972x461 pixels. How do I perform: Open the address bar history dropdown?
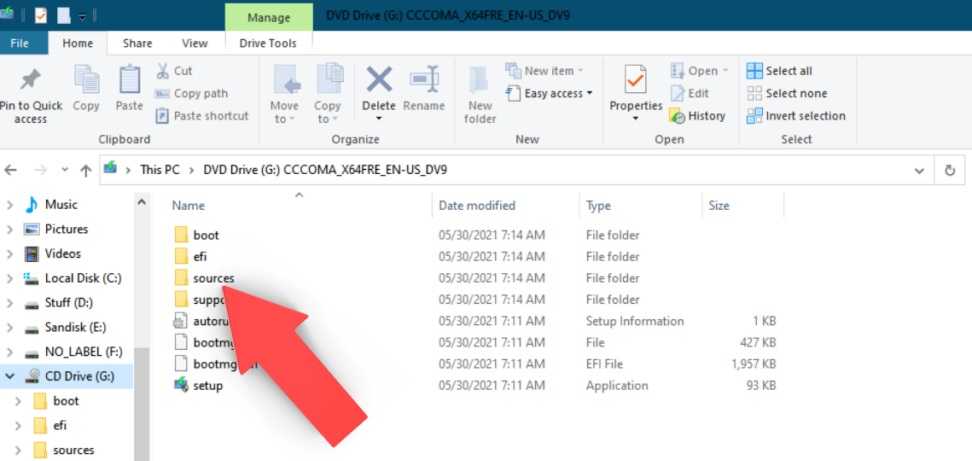click(919, 170)
